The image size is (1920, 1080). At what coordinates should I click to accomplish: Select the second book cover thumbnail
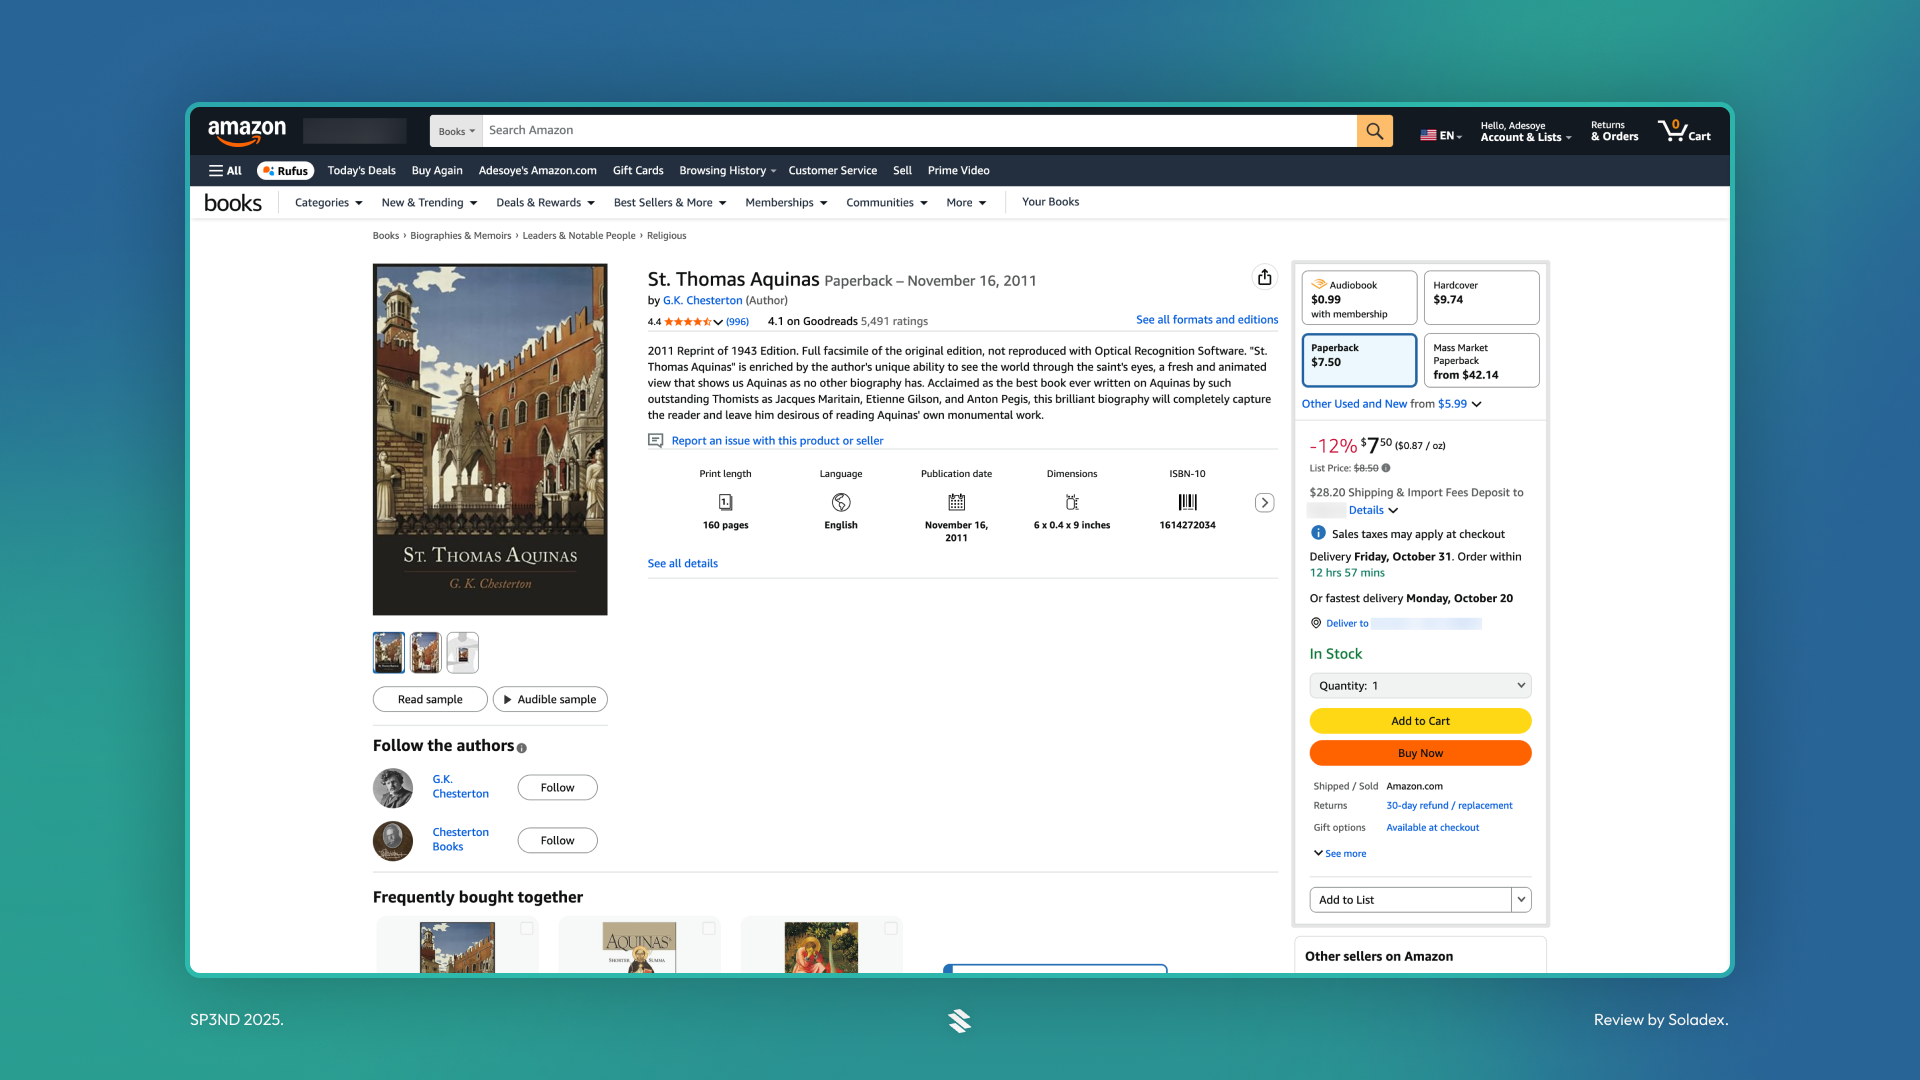[x=425, y=653]
